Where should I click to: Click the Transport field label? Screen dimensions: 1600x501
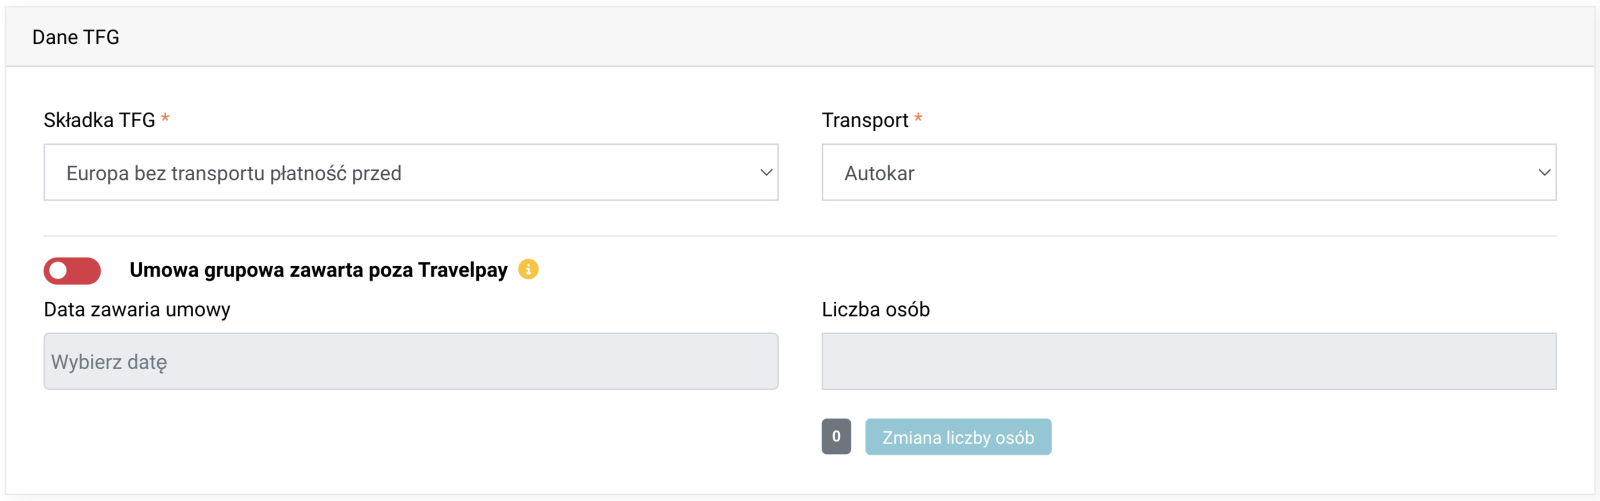865,120
